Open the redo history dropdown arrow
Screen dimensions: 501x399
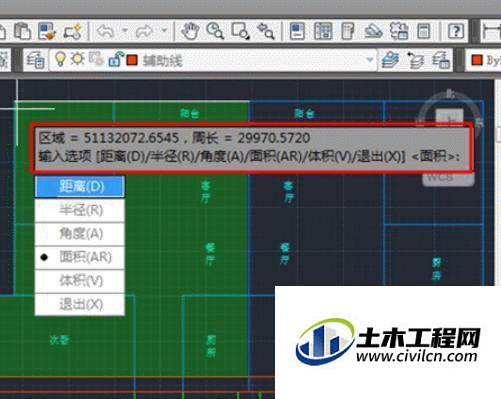pos(164,31)
